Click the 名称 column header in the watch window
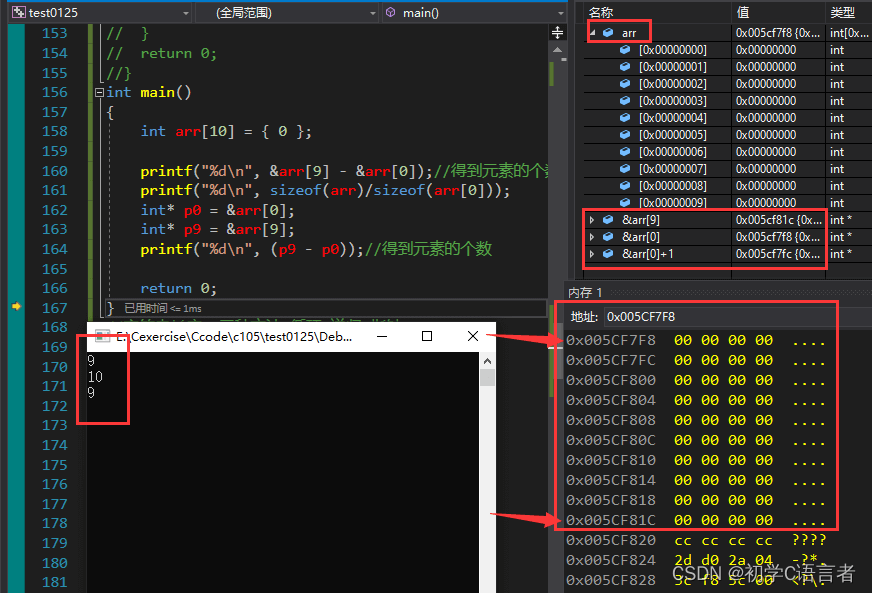The image size is (872, 593). click(x=600, y=12)
